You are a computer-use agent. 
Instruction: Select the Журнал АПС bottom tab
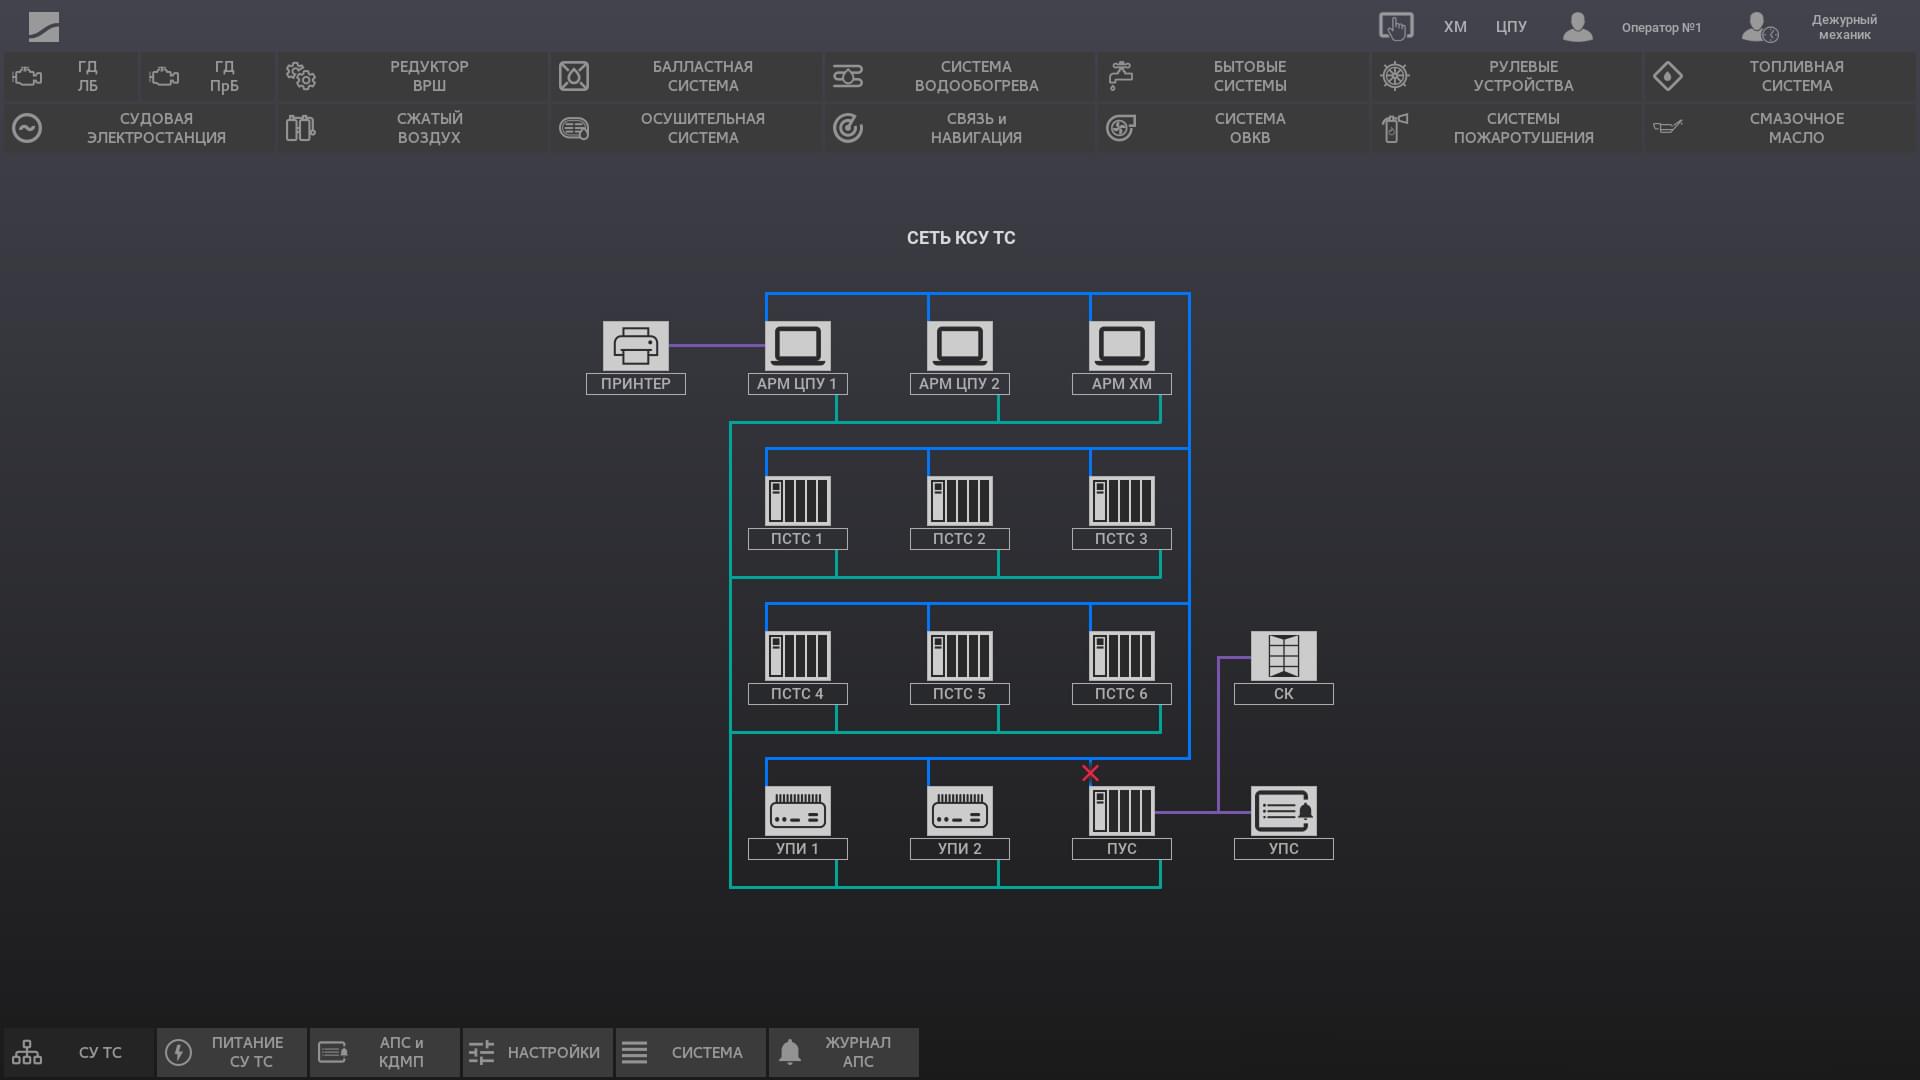(x=843, y=1052)
